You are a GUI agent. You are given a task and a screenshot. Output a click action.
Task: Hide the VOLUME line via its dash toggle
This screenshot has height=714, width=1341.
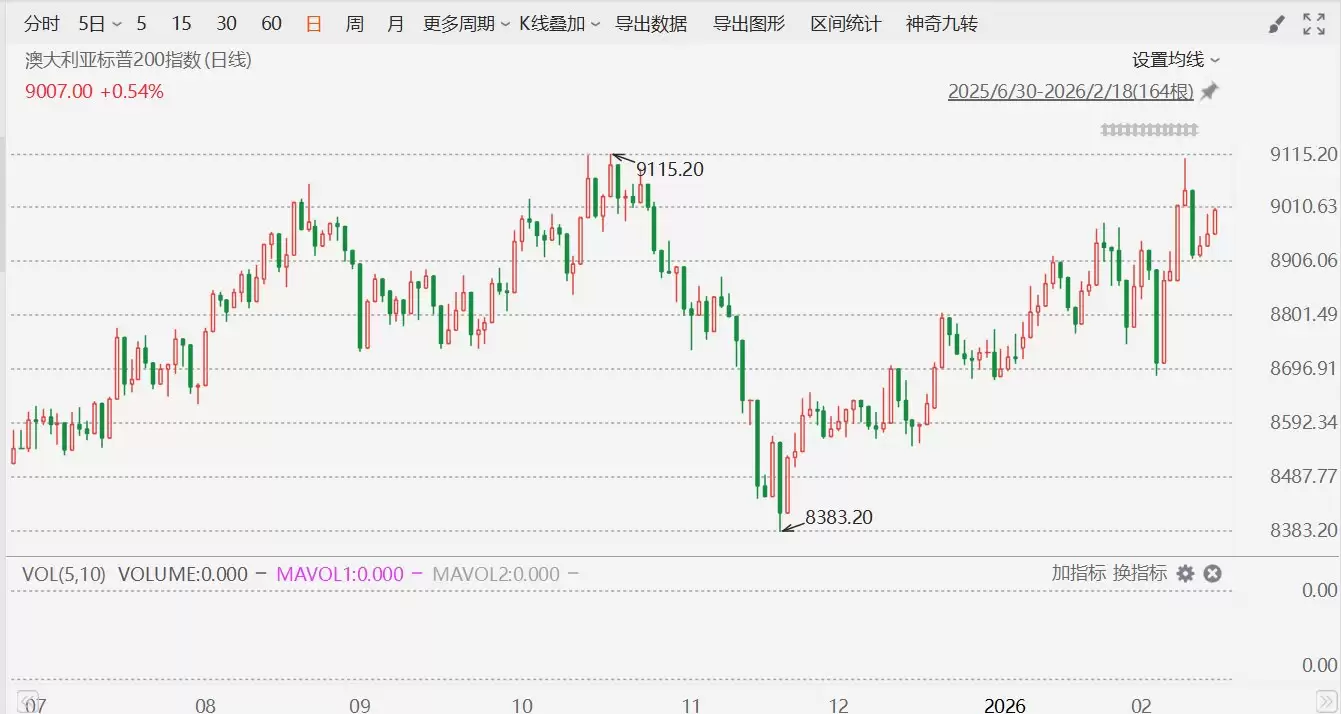tap(261, 574)
